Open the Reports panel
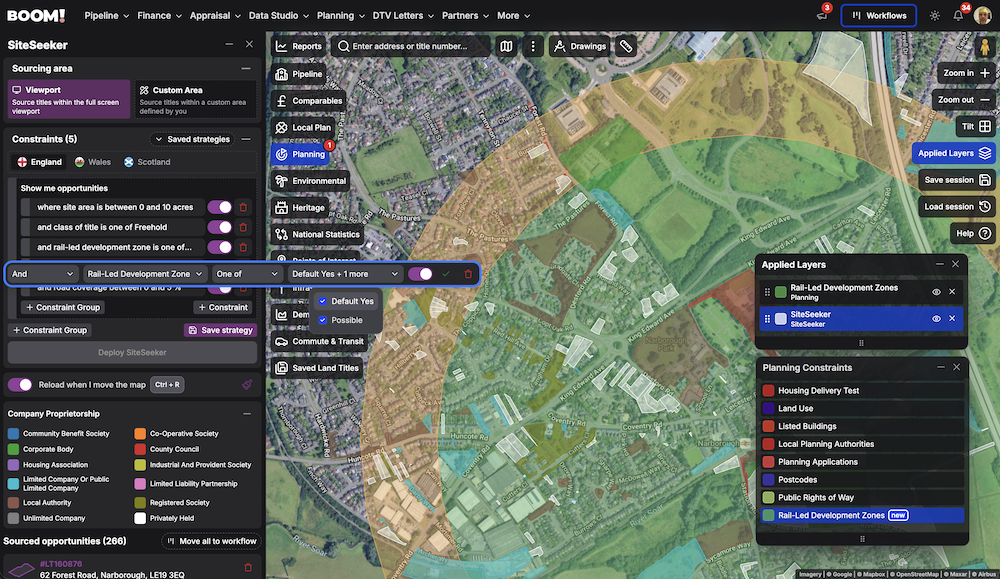 pyautogui.click(x=300, y=46)
